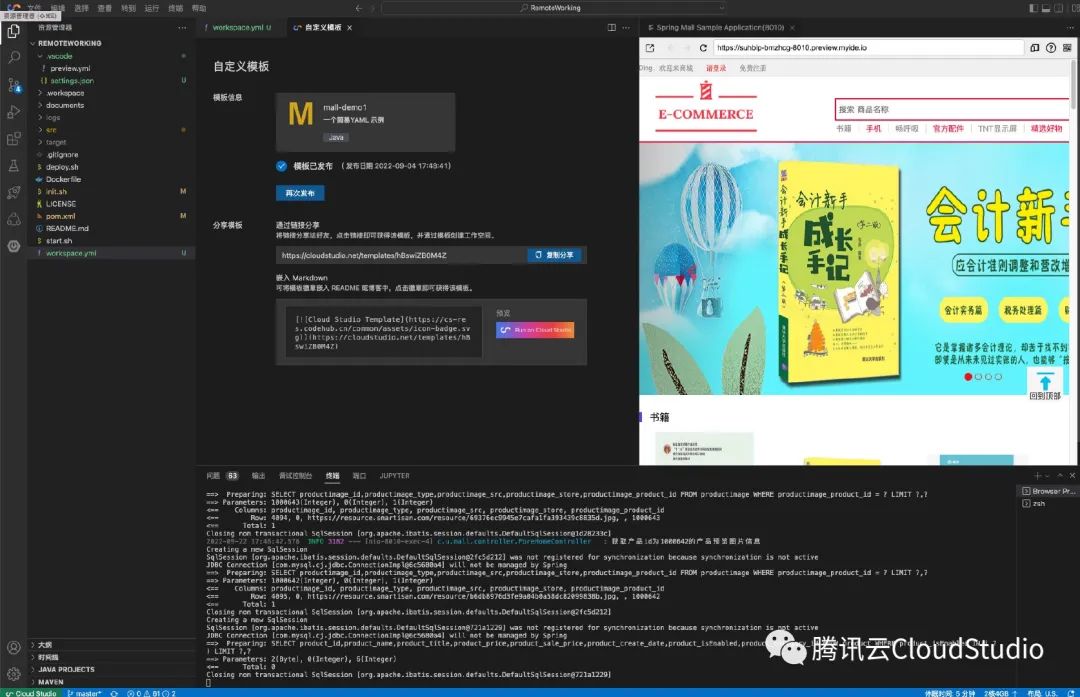Toggle bottom panel layout icon in title bar

pyautogui.click(x=1046, y=8)
